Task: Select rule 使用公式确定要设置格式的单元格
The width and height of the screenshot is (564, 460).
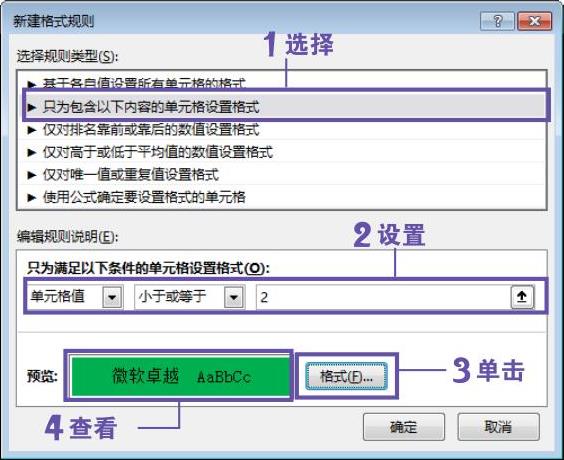Action: click(x=282, y=197)
